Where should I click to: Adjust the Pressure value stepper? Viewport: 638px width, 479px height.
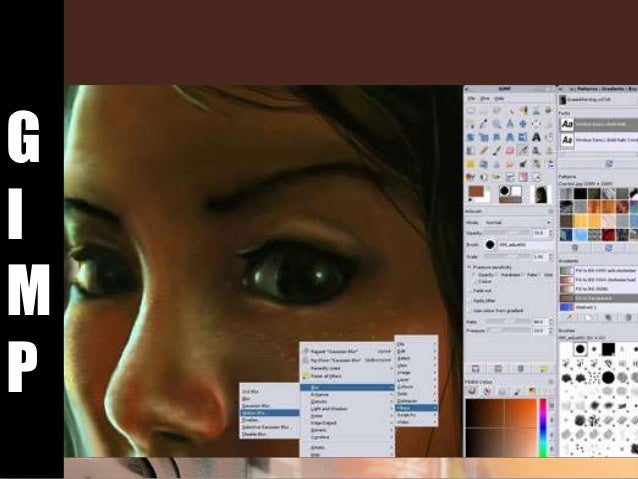pos(551,330)
